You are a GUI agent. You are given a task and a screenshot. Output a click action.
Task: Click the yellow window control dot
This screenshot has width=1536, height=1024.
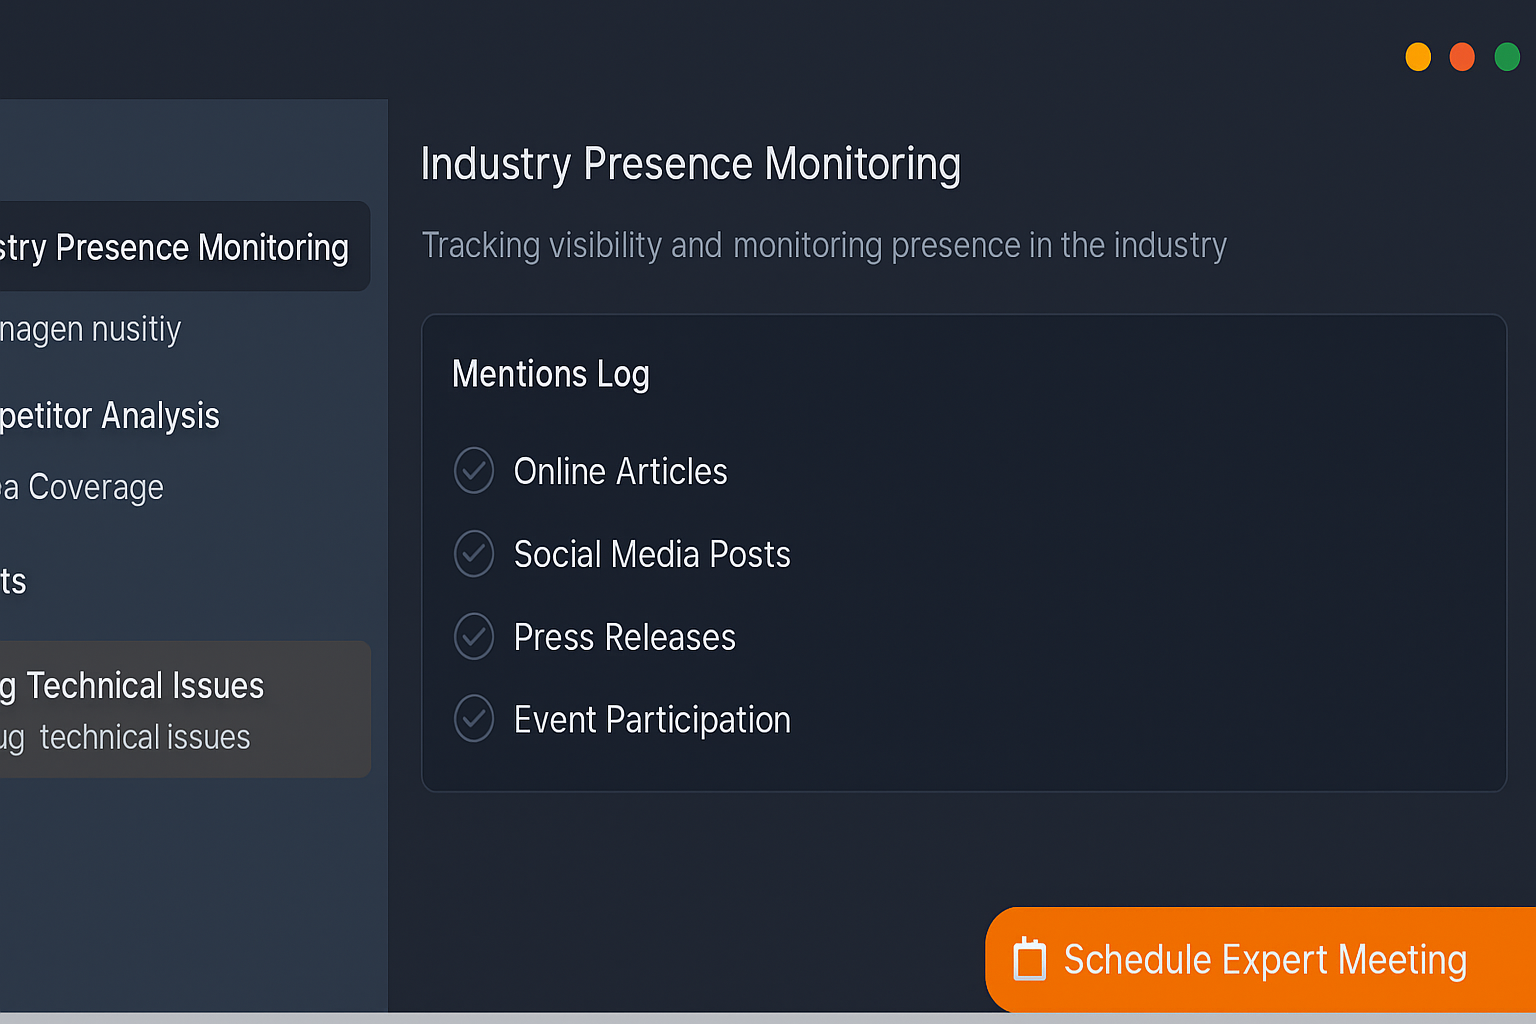pos(1418,57)
